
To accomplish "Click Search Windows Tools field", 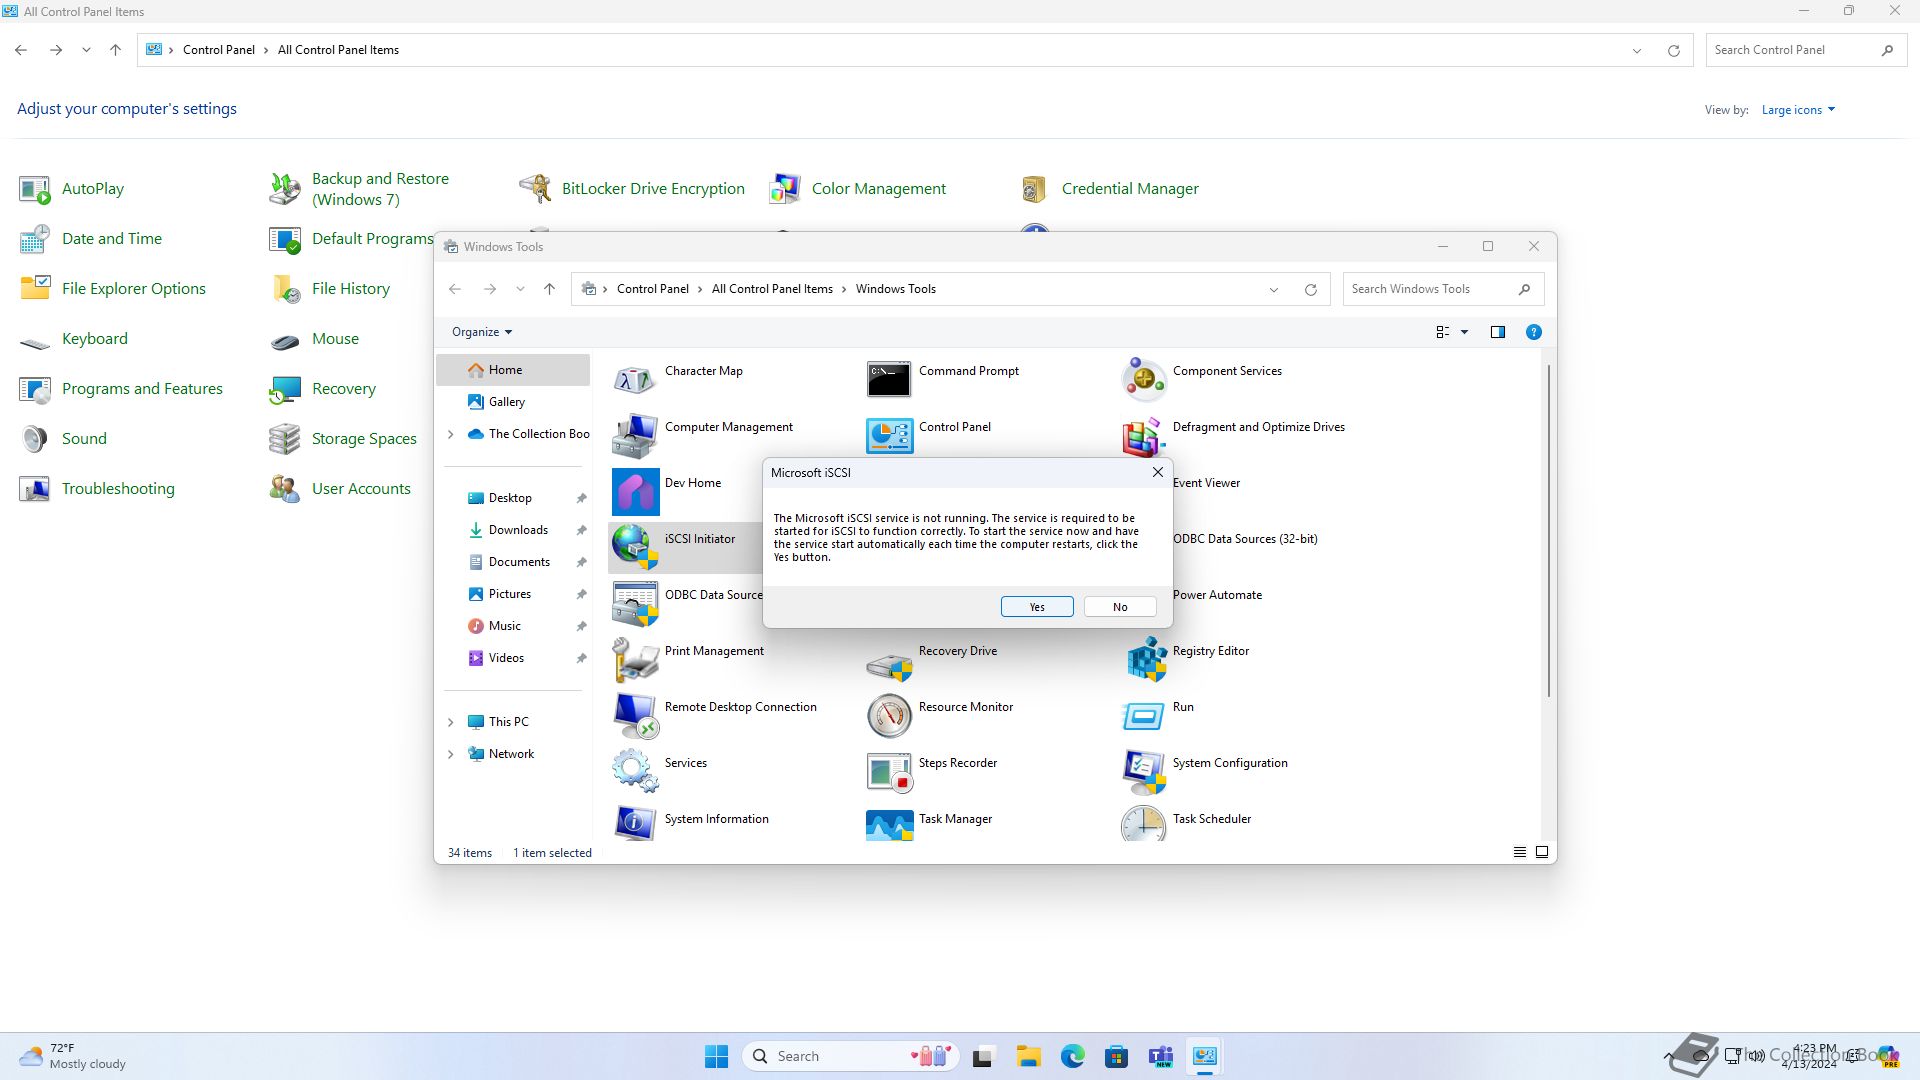I will point(1442,289).
